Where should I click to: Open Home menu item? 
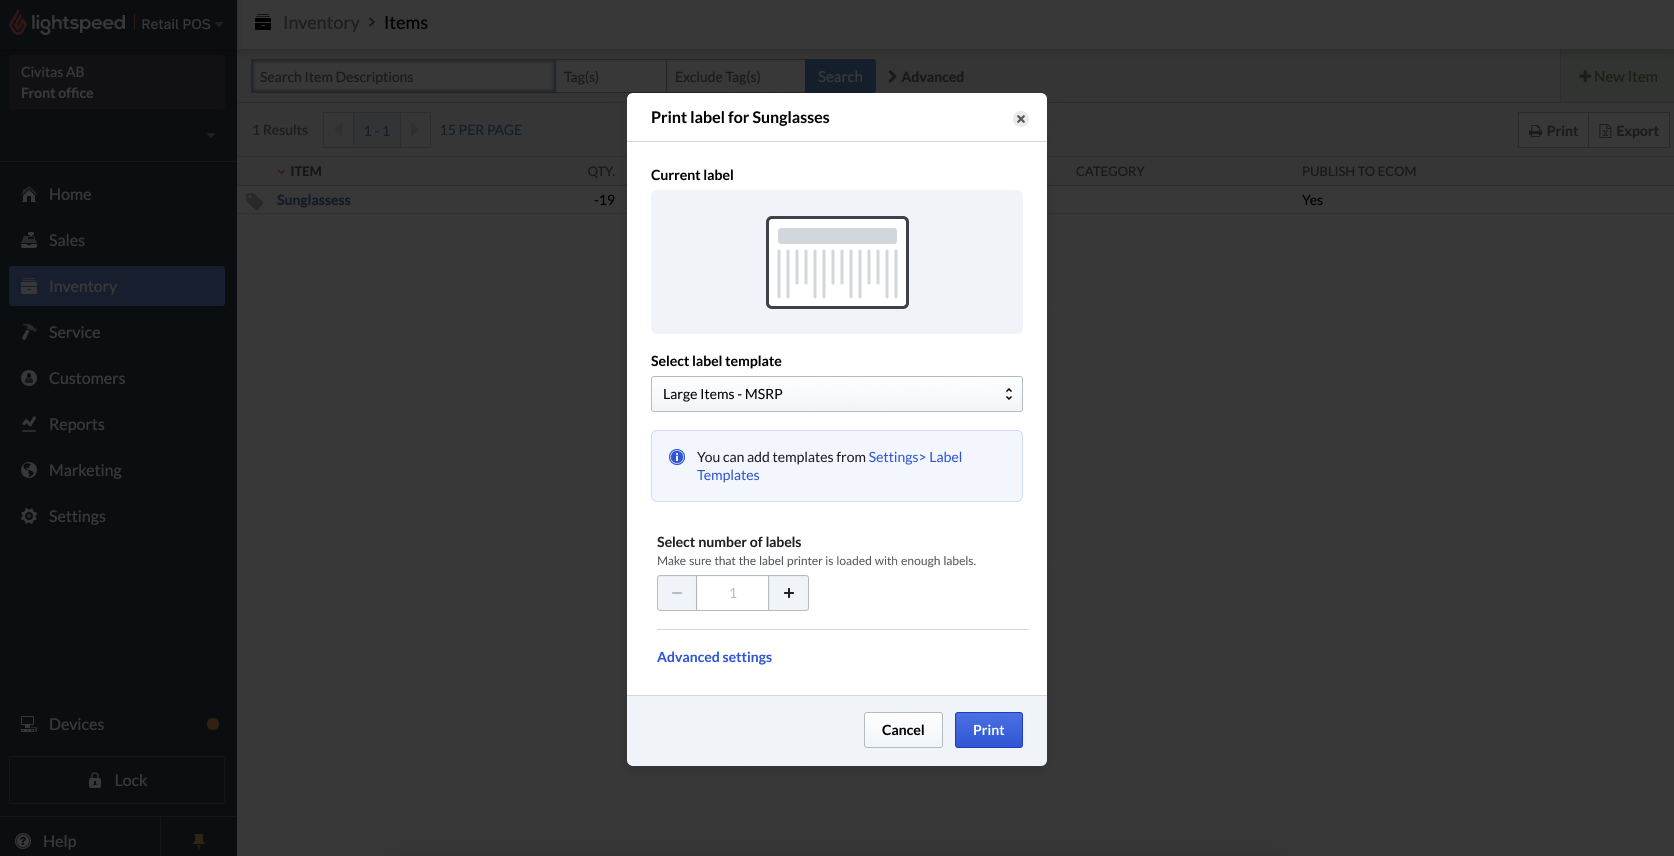[x=117, y=194]
